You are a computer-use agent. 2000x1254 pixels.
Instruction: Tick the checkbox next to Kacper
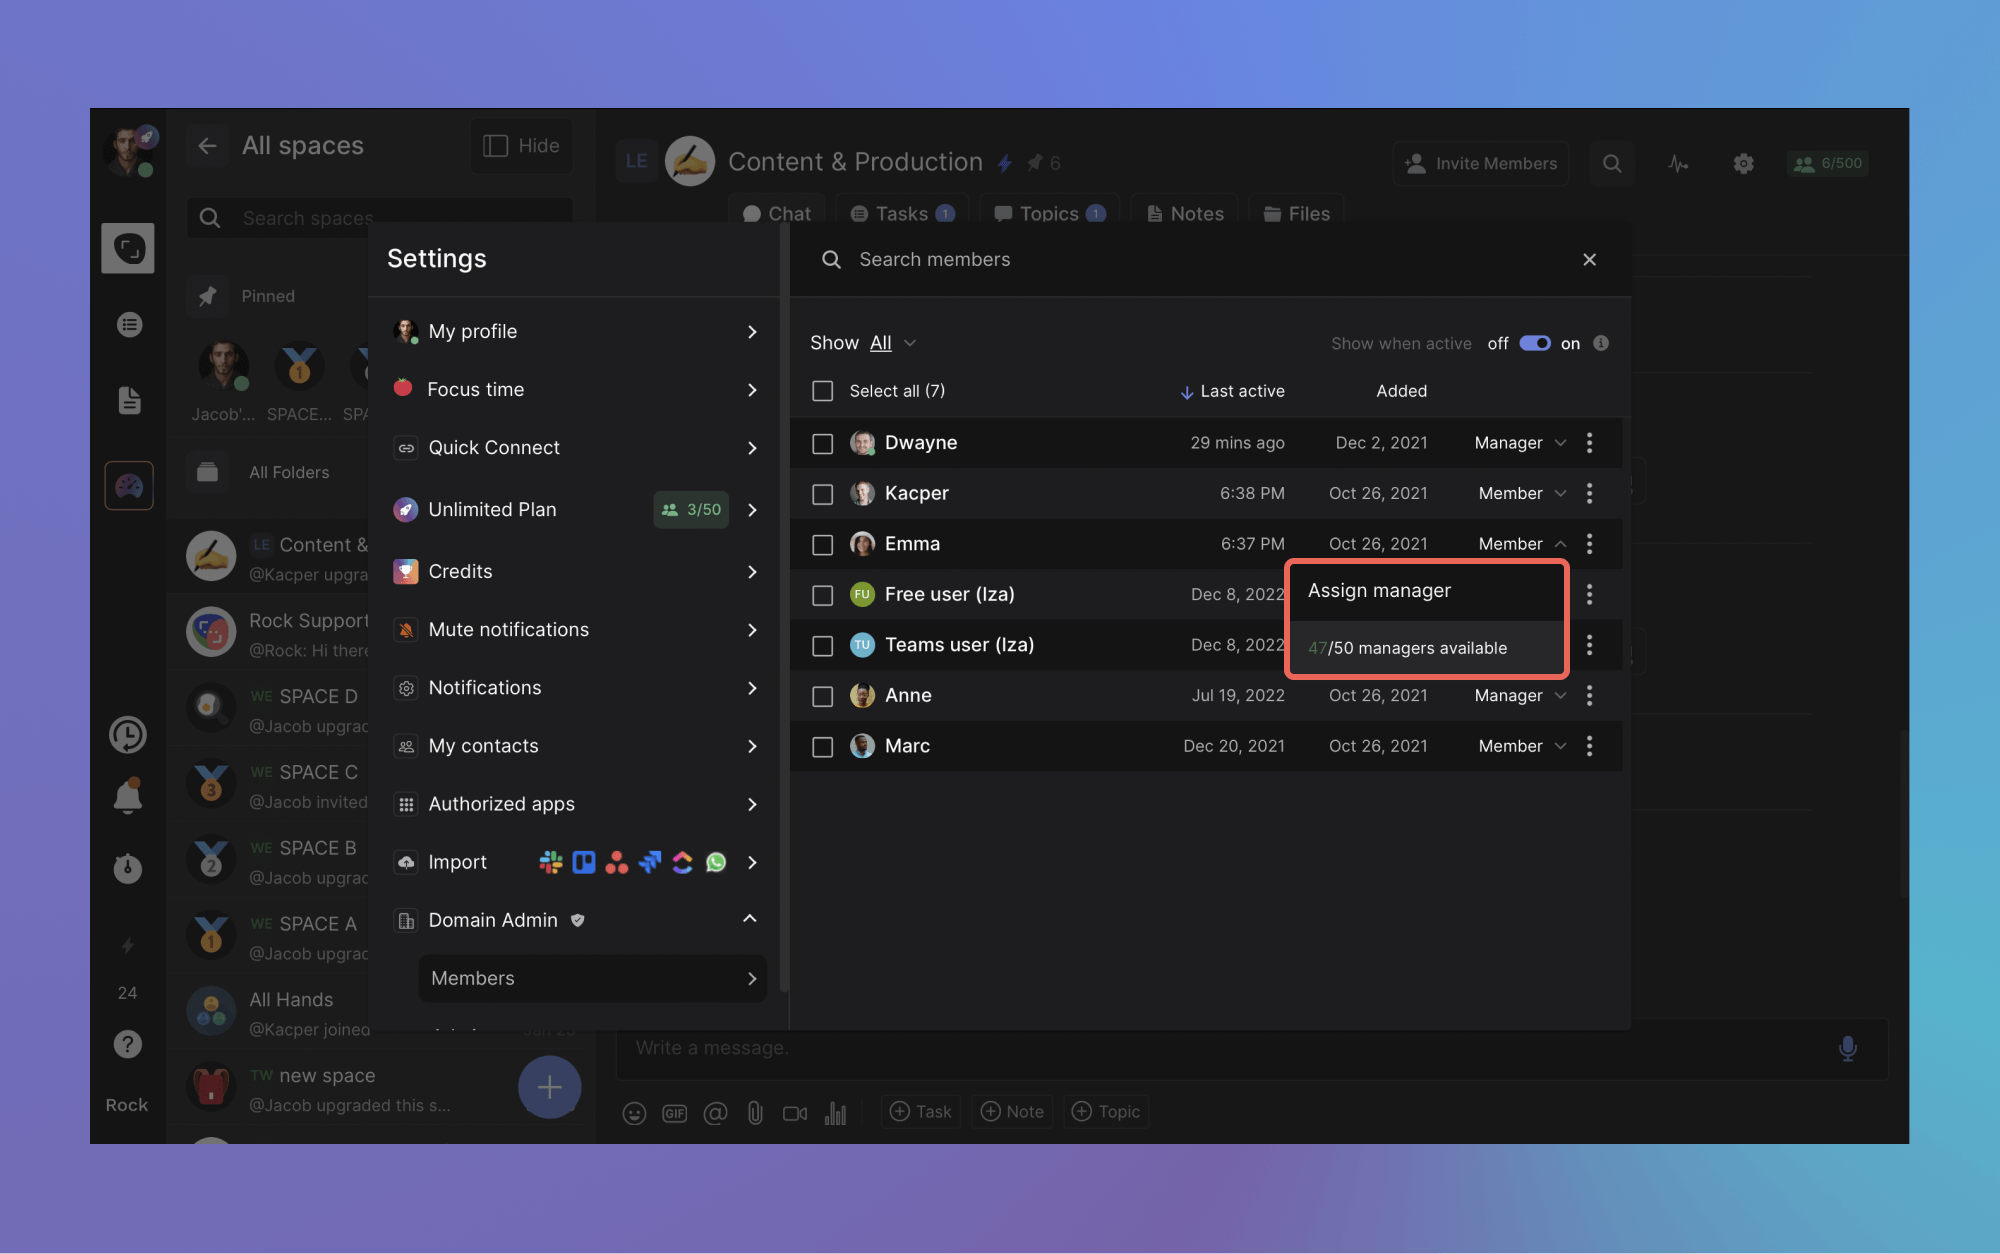[822, 494]
